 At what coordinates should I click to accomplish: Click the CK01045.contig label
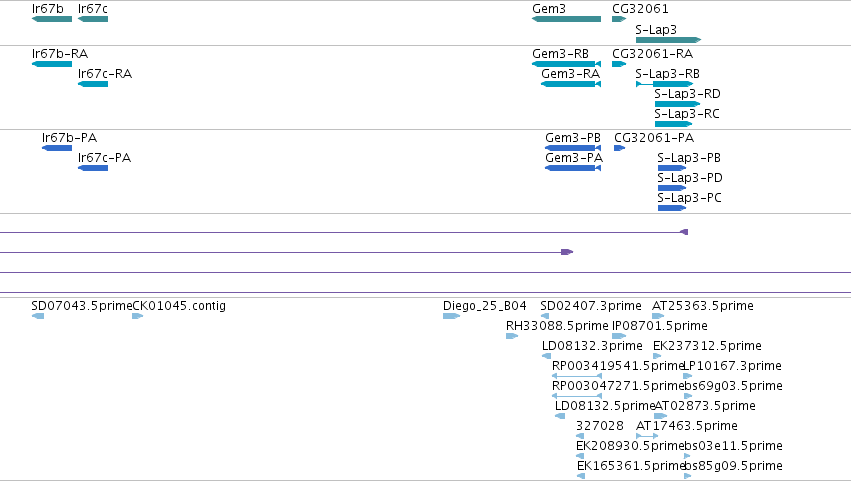pos(179,306)
